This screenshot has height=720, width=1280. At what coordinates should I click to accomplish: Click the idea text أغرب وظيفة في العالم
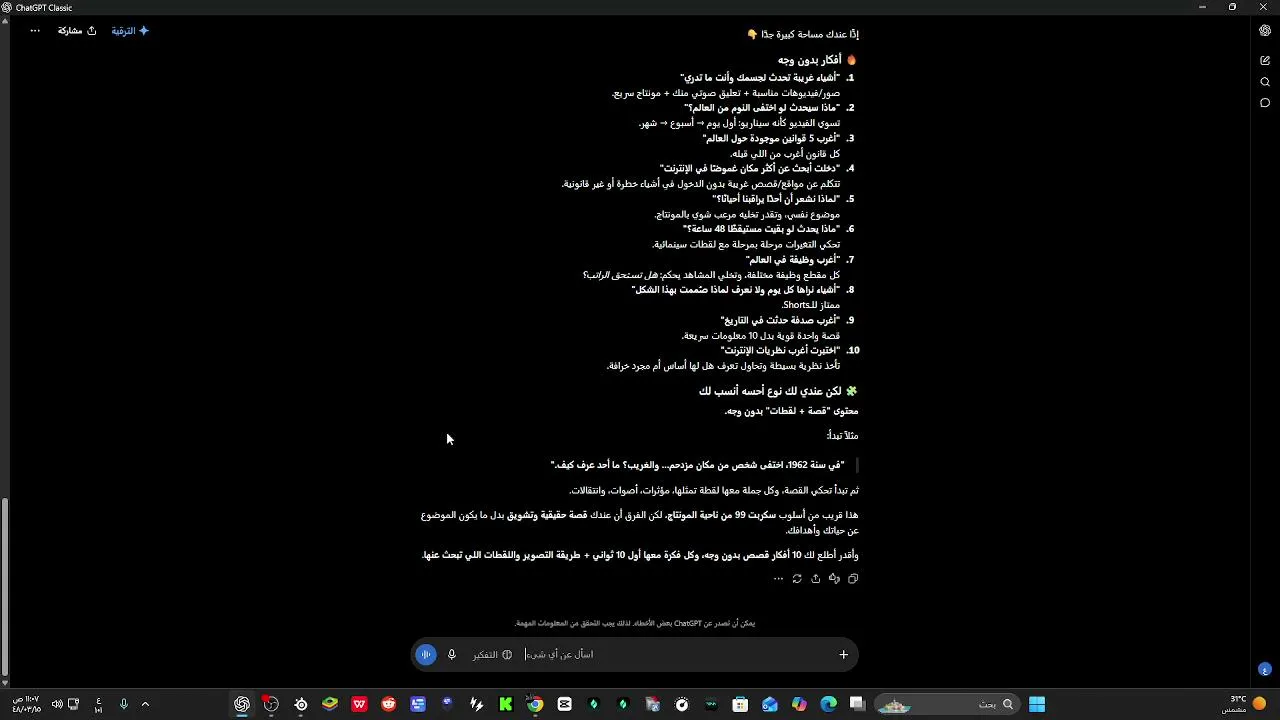pyautogui.click(x=792, y=259)
